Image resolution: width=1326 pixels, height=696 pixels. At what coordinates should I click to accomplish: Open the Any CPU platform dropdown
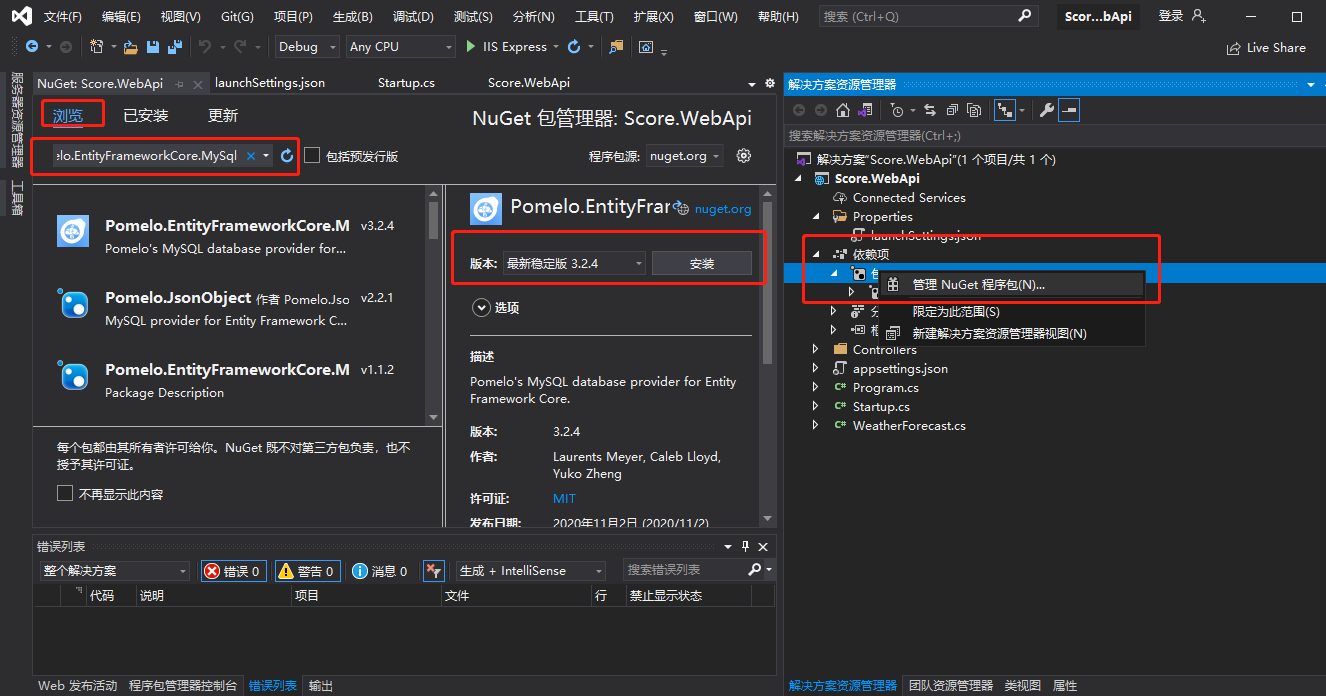point(401,47)
